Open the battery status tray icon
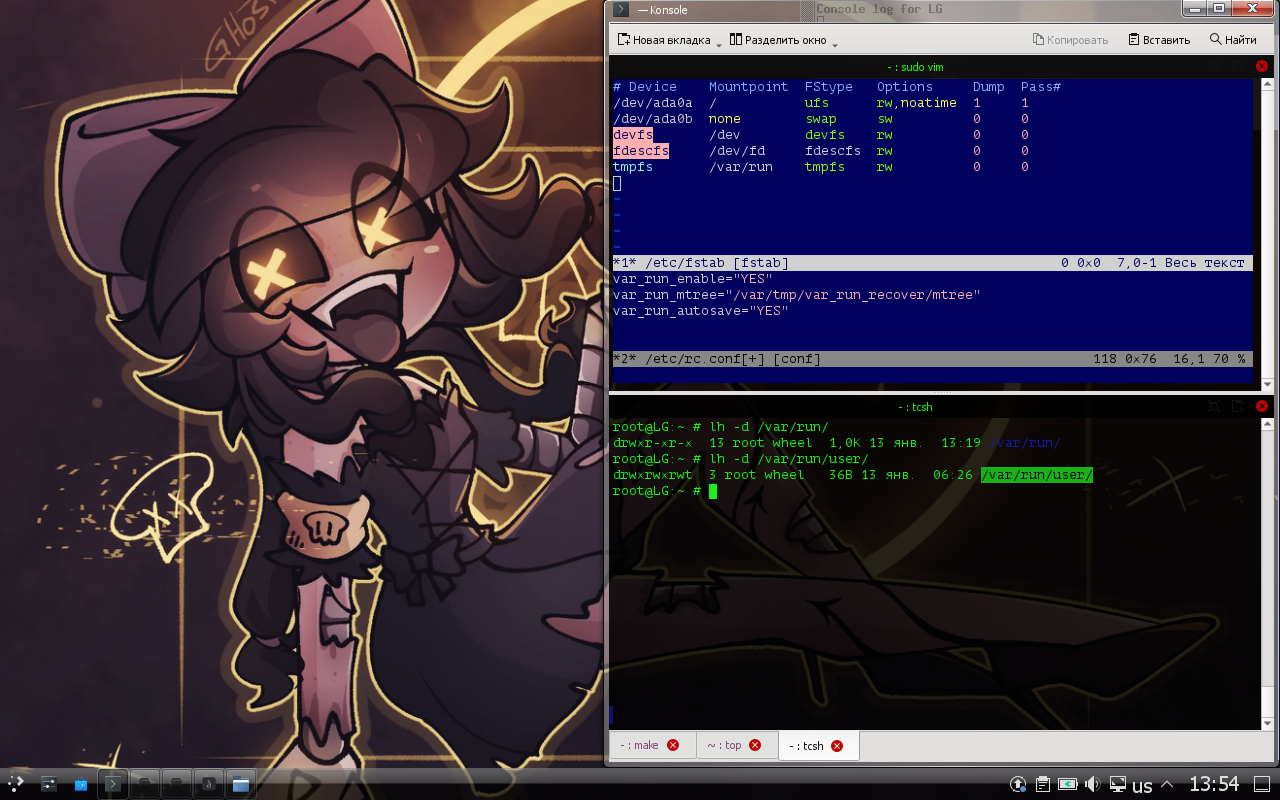1280x800 pixels. click(1068, 785)
